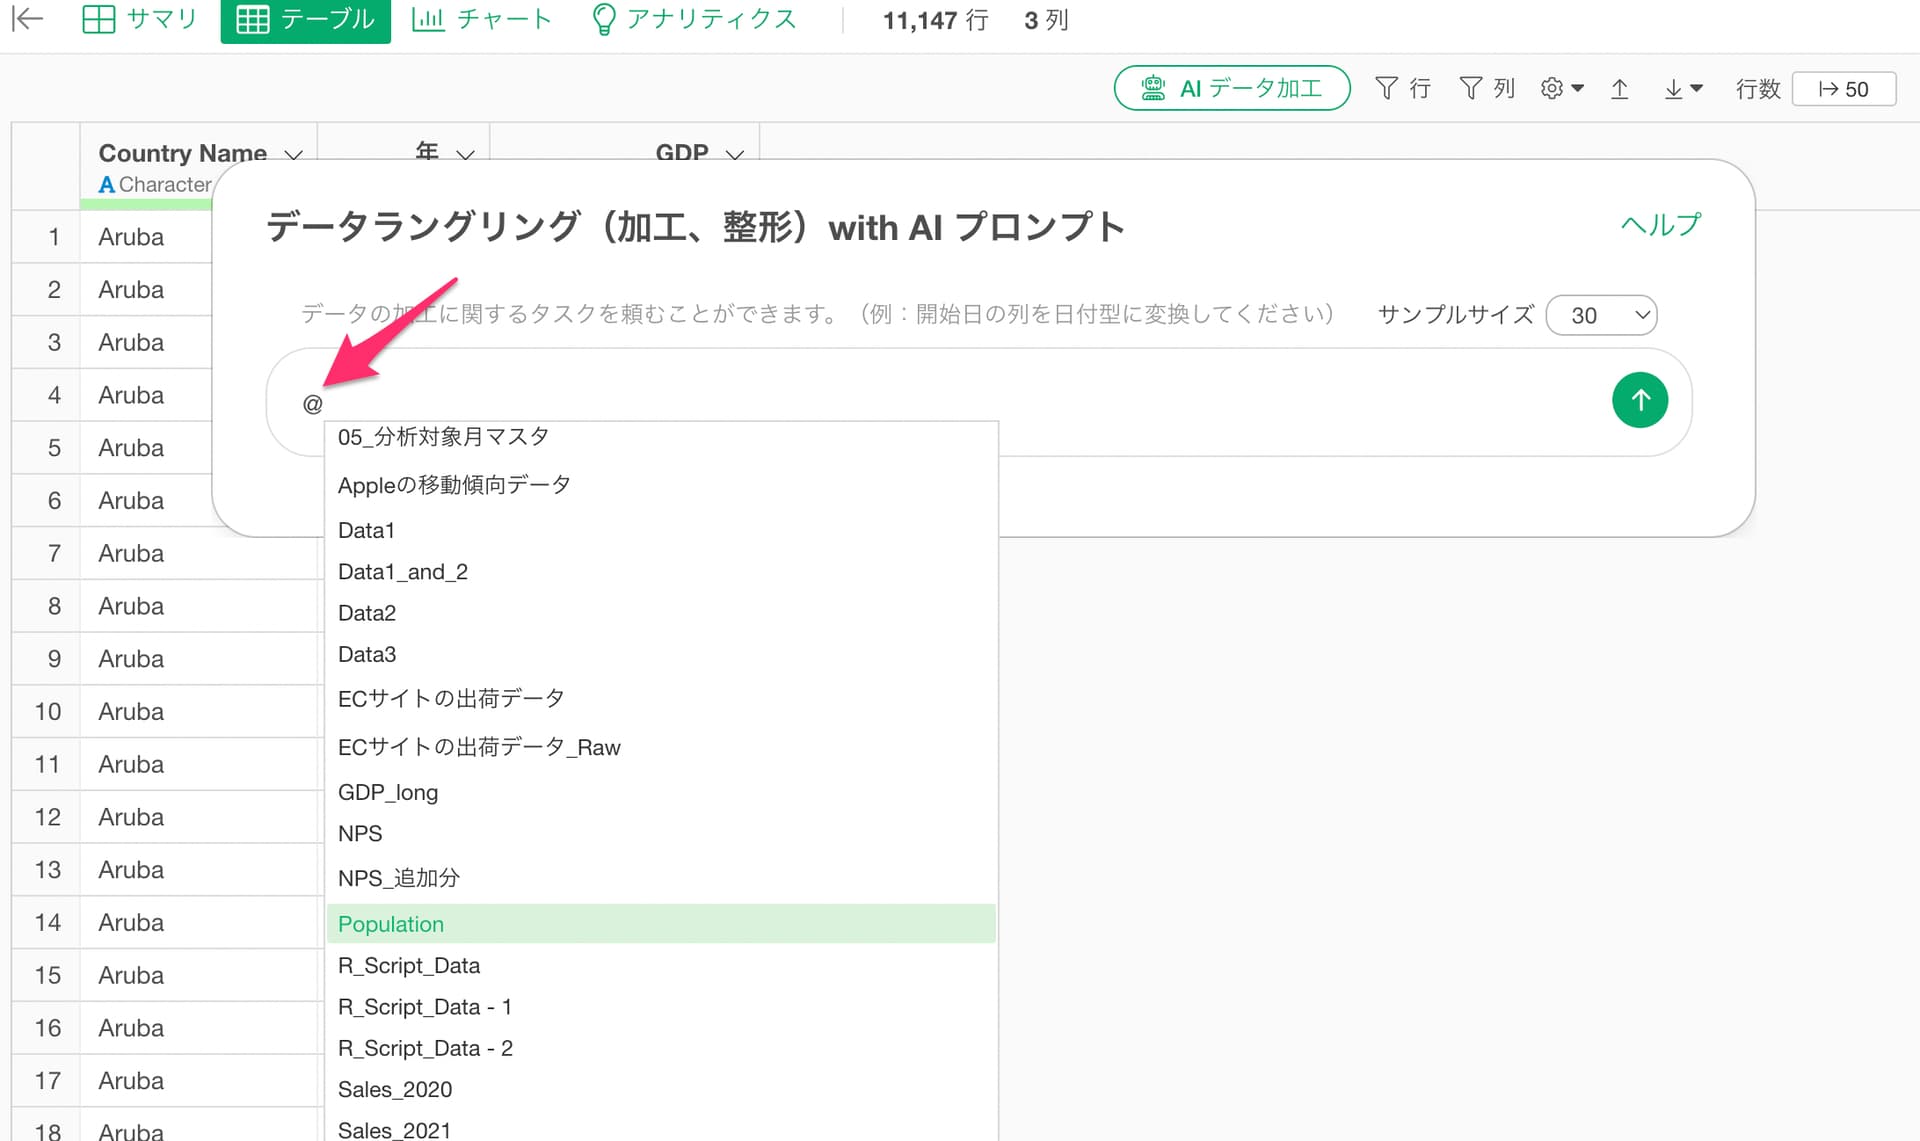
Task: Open GDP column menu chevron
Action: coord(735,154)
